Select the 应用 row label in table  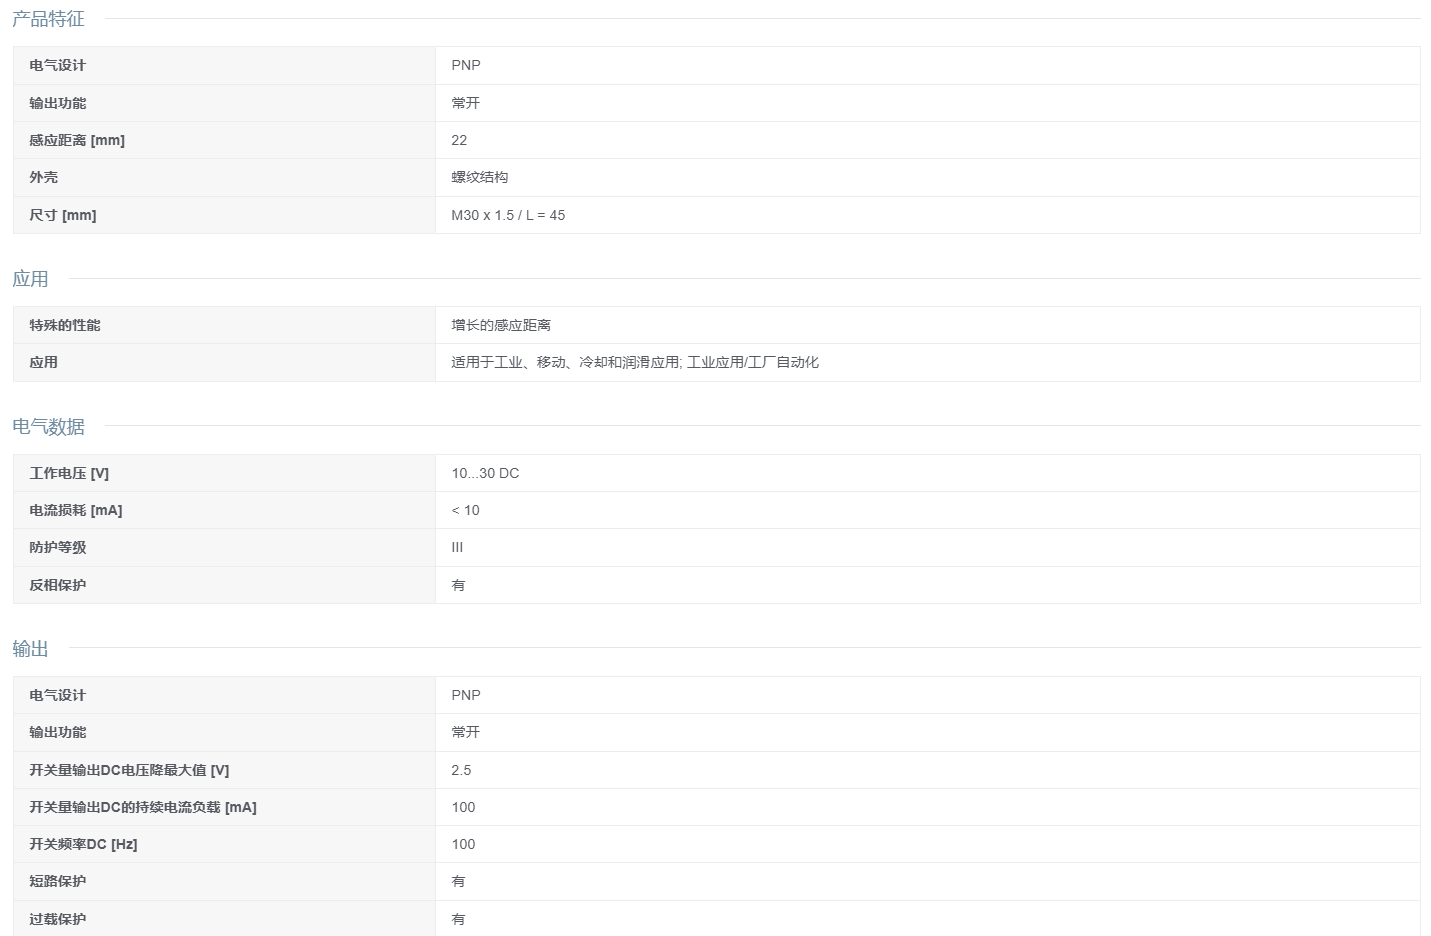pyautogui.click(x=43, y=362)
